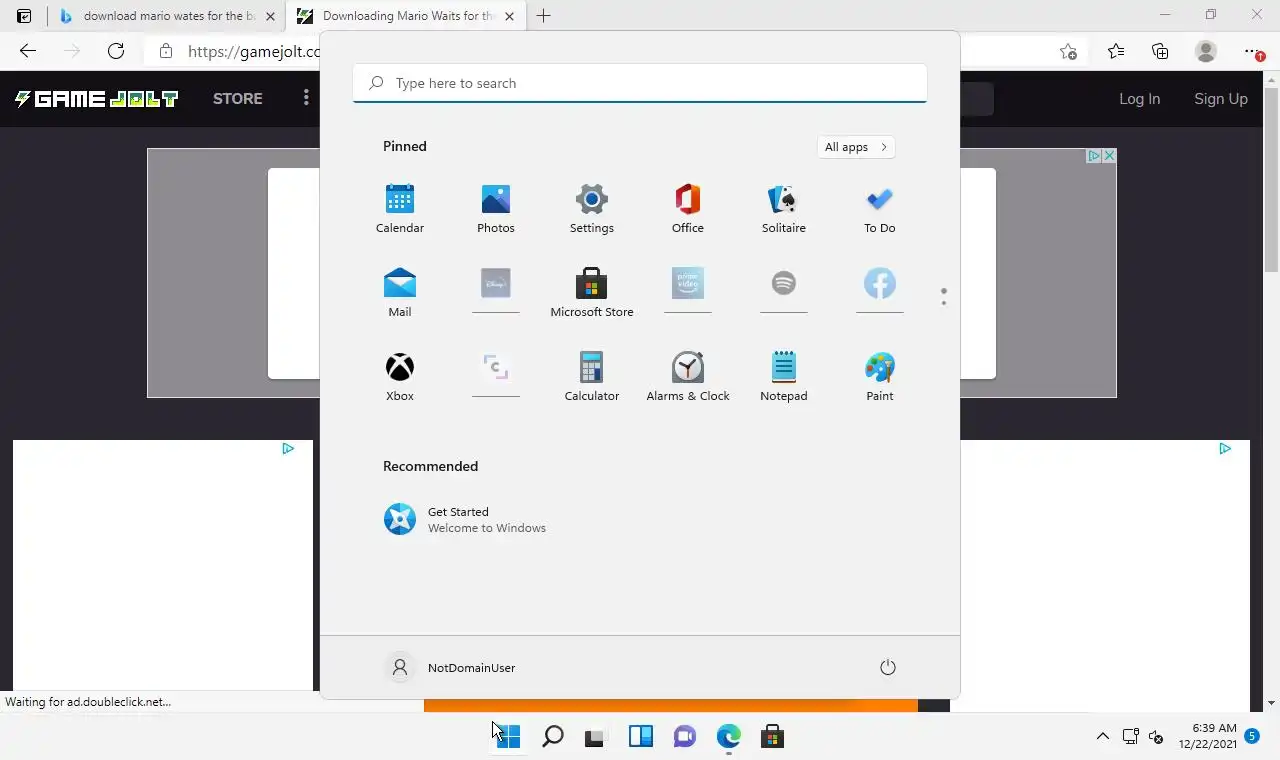Open Notepad from the Start menu
This screenshot has height=760, width=1280.
point(784,377)
